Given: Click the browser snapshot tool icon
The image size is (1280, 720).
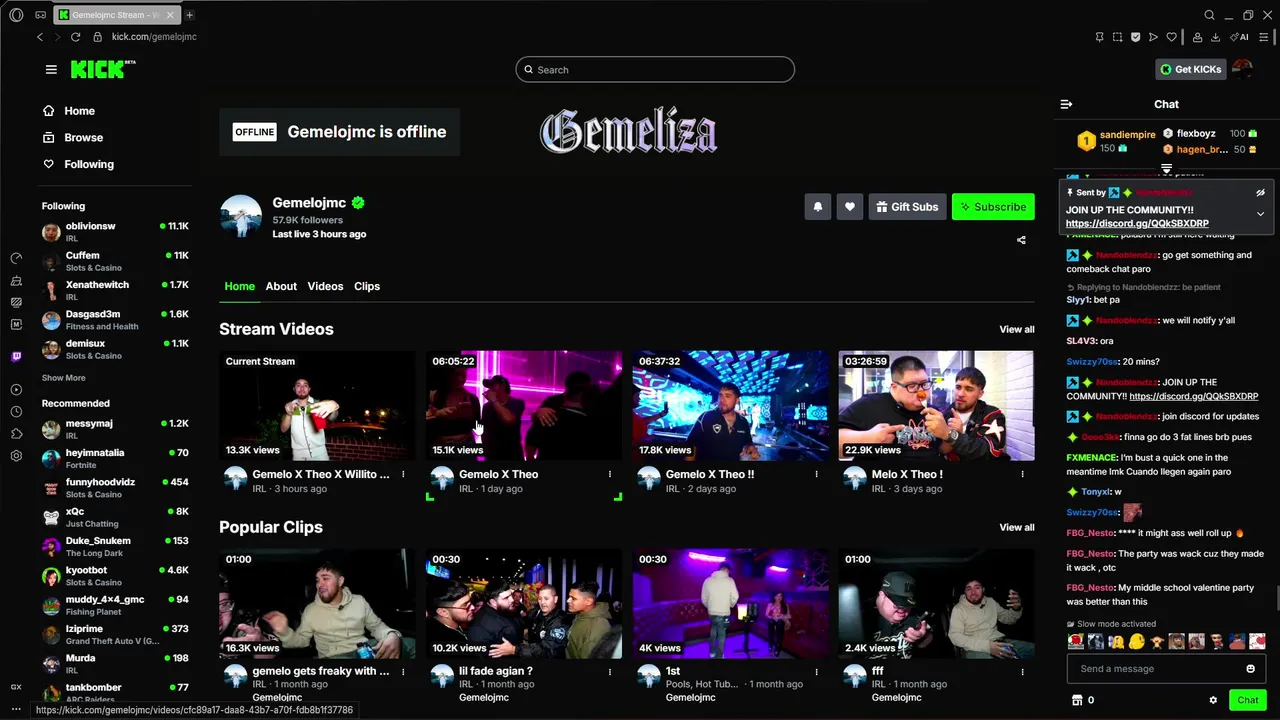Looking at the screenshot, I should coord(1117,37).
